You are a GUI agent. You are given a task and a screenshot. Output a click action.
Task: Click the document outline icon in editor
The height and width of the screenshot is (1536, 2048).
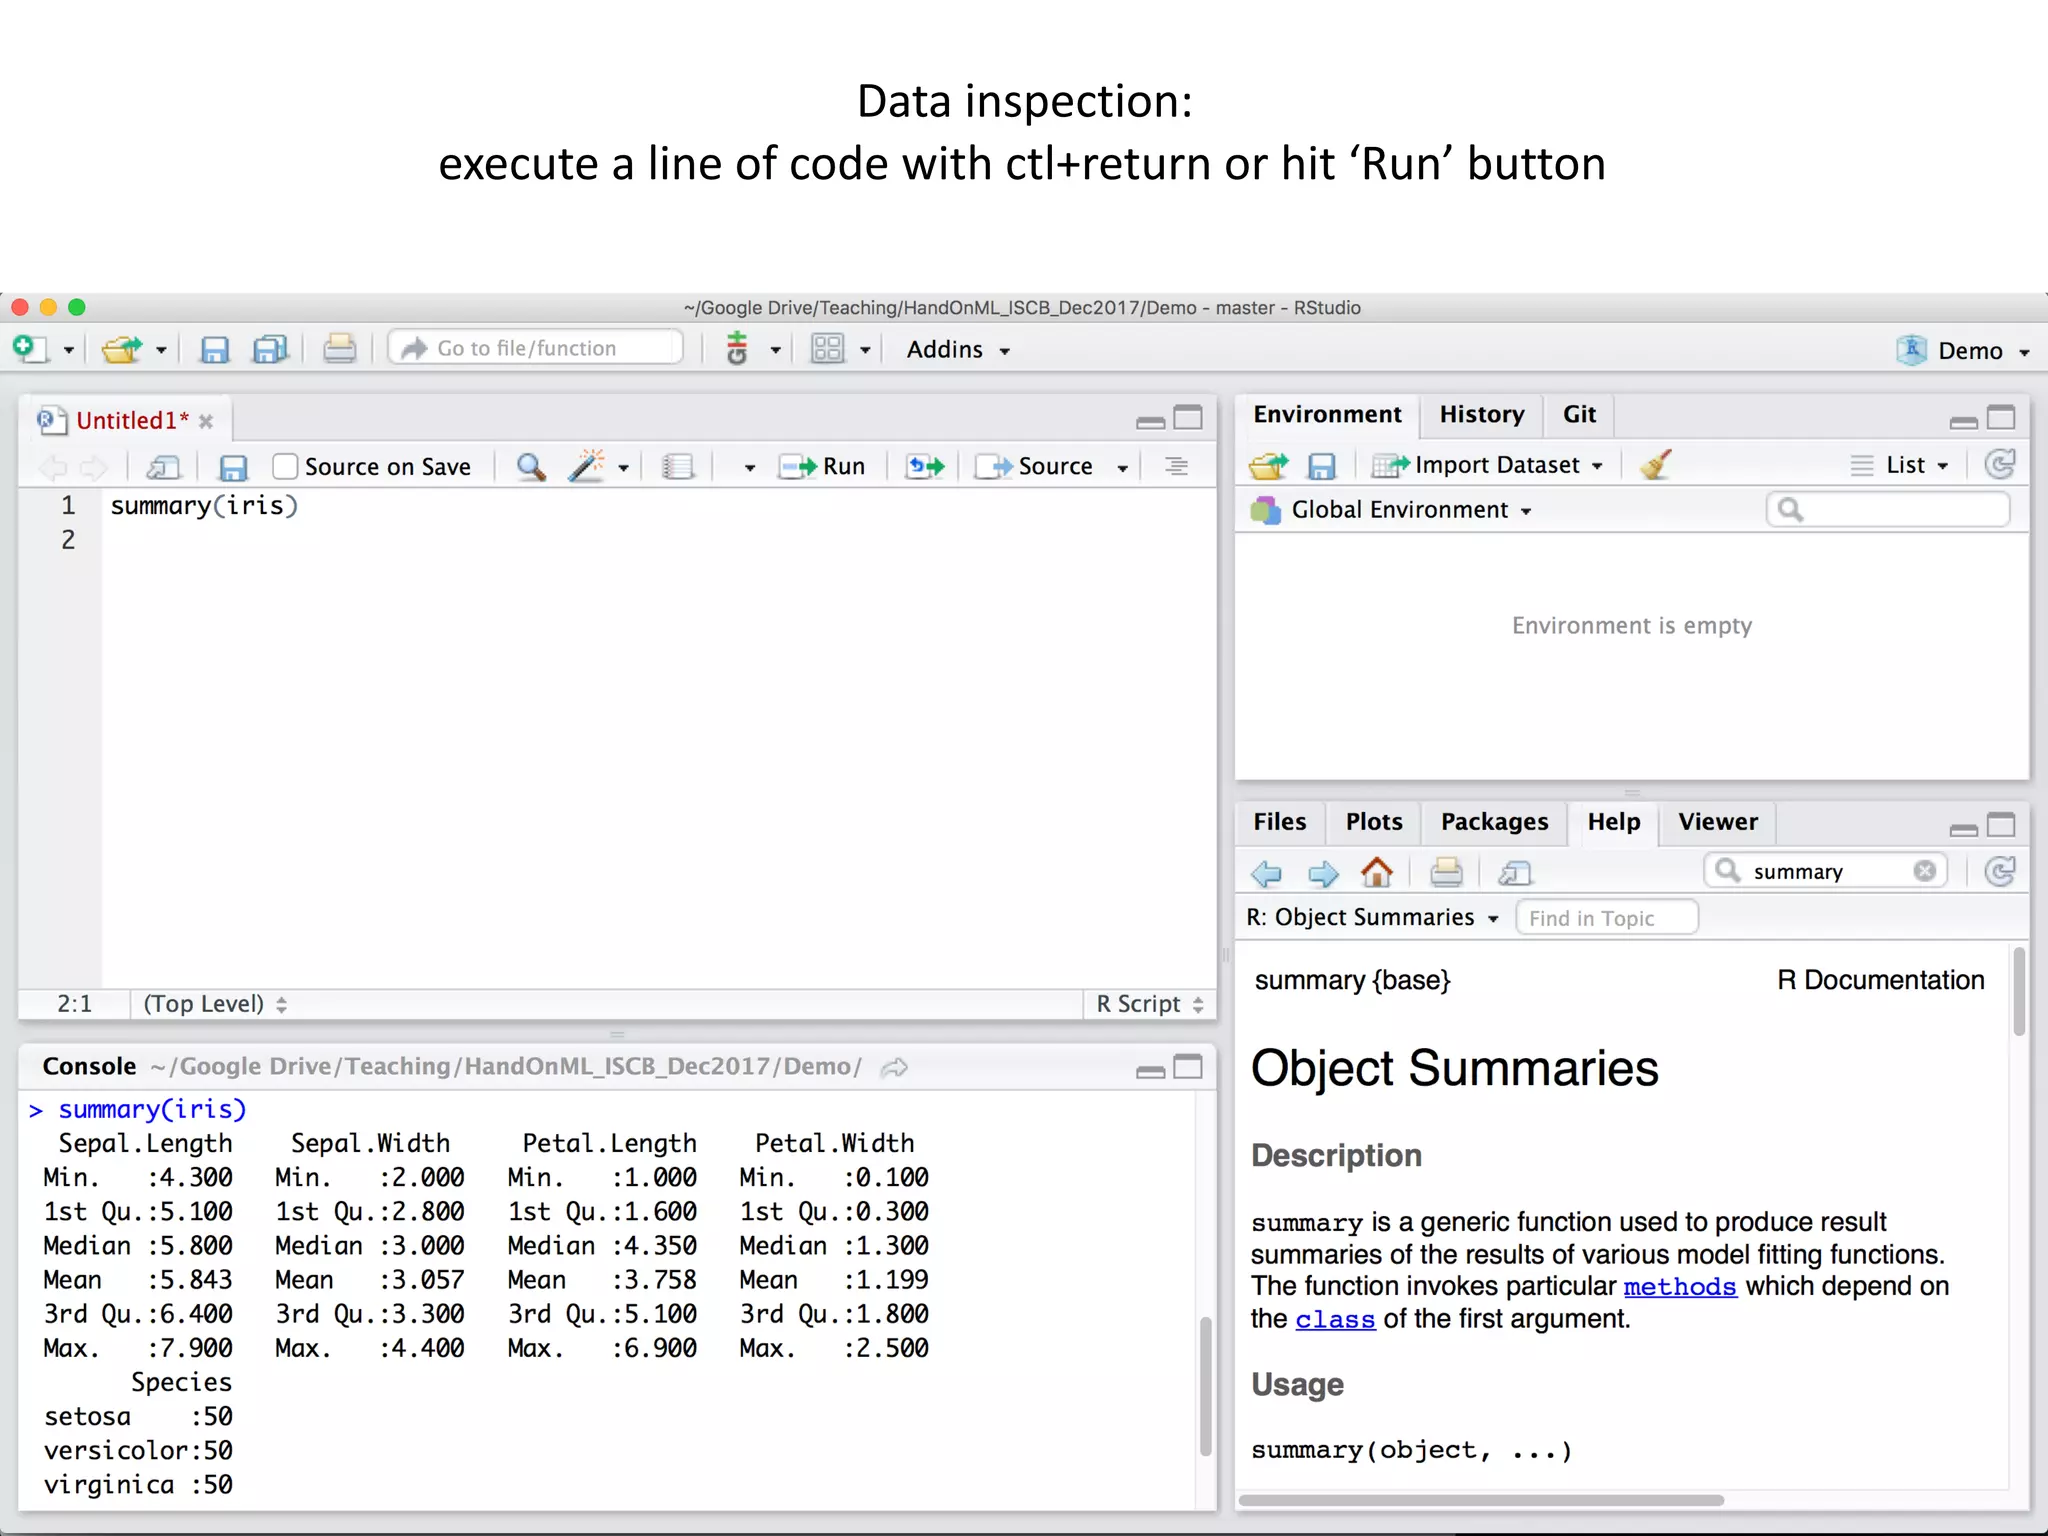pyautogui.click(x=1177, y=466)
